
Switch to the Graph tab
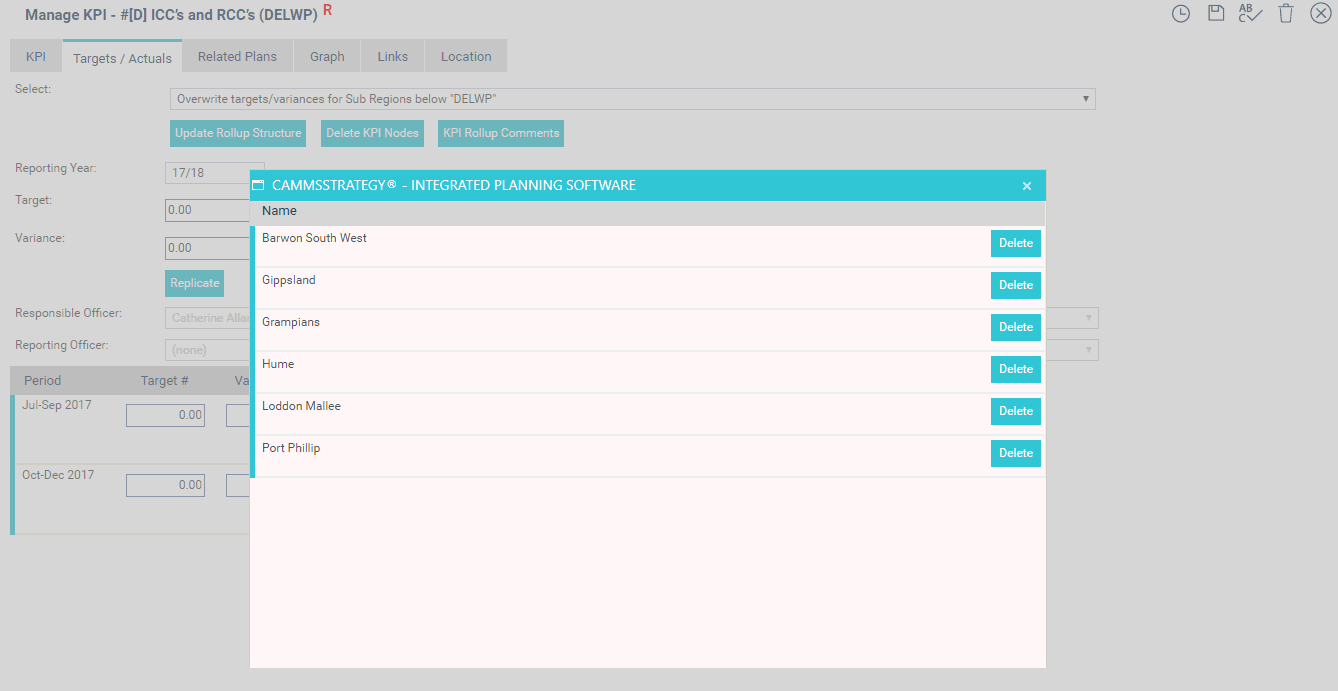327,57
